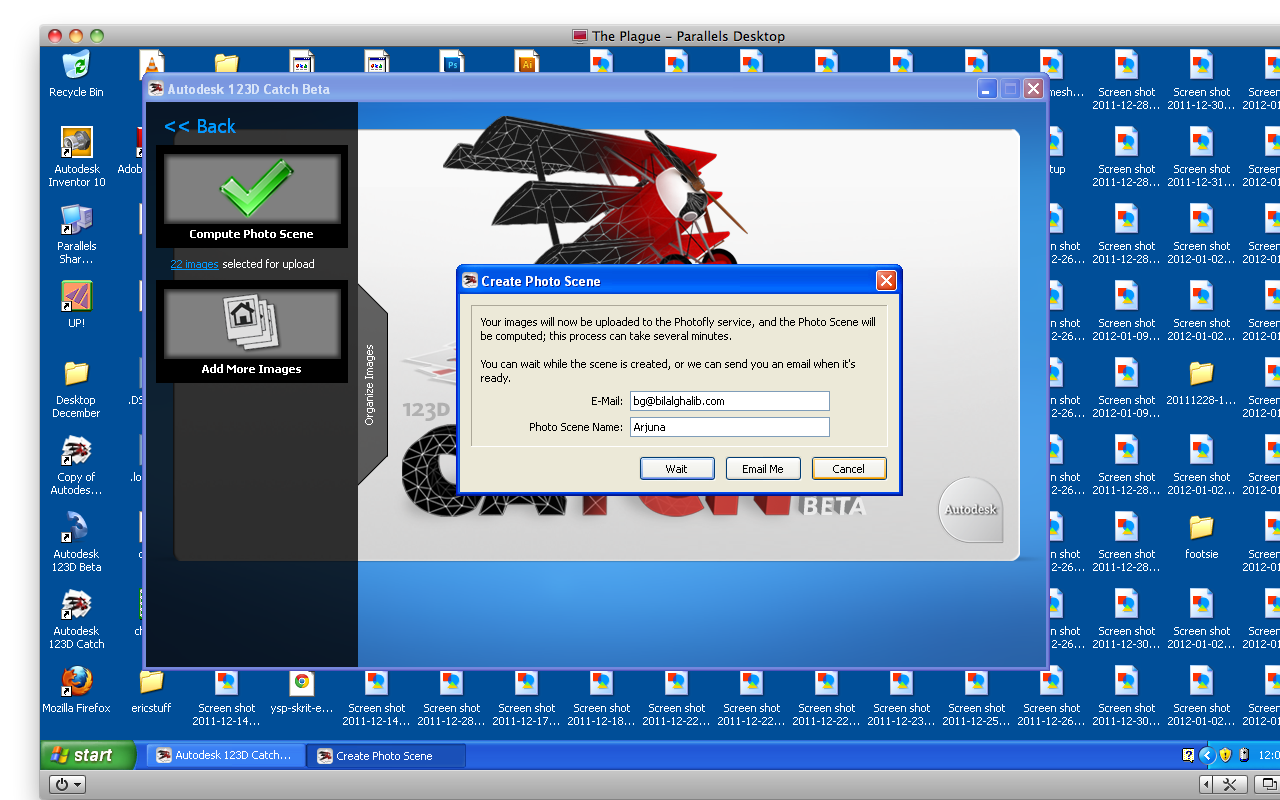The image size is (1280, 800).
Task: Follow the 22 images selected link
Action: 194,264
